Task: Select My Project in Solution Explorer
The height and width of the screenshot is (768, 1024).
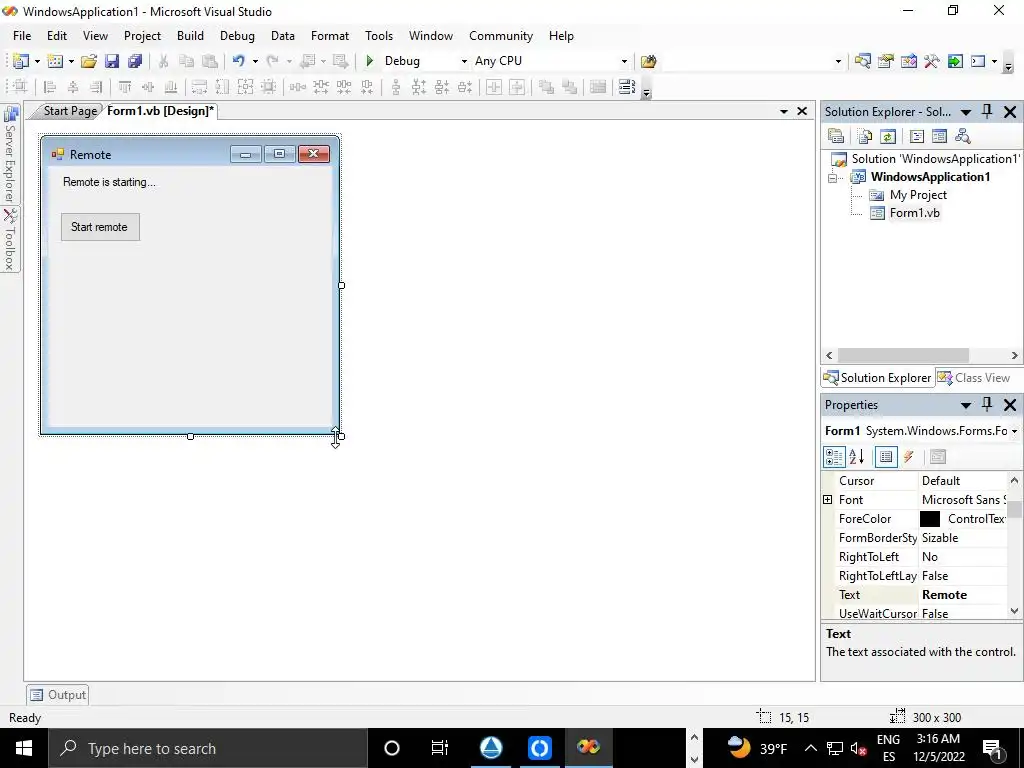Action: (x=918, y=195)
